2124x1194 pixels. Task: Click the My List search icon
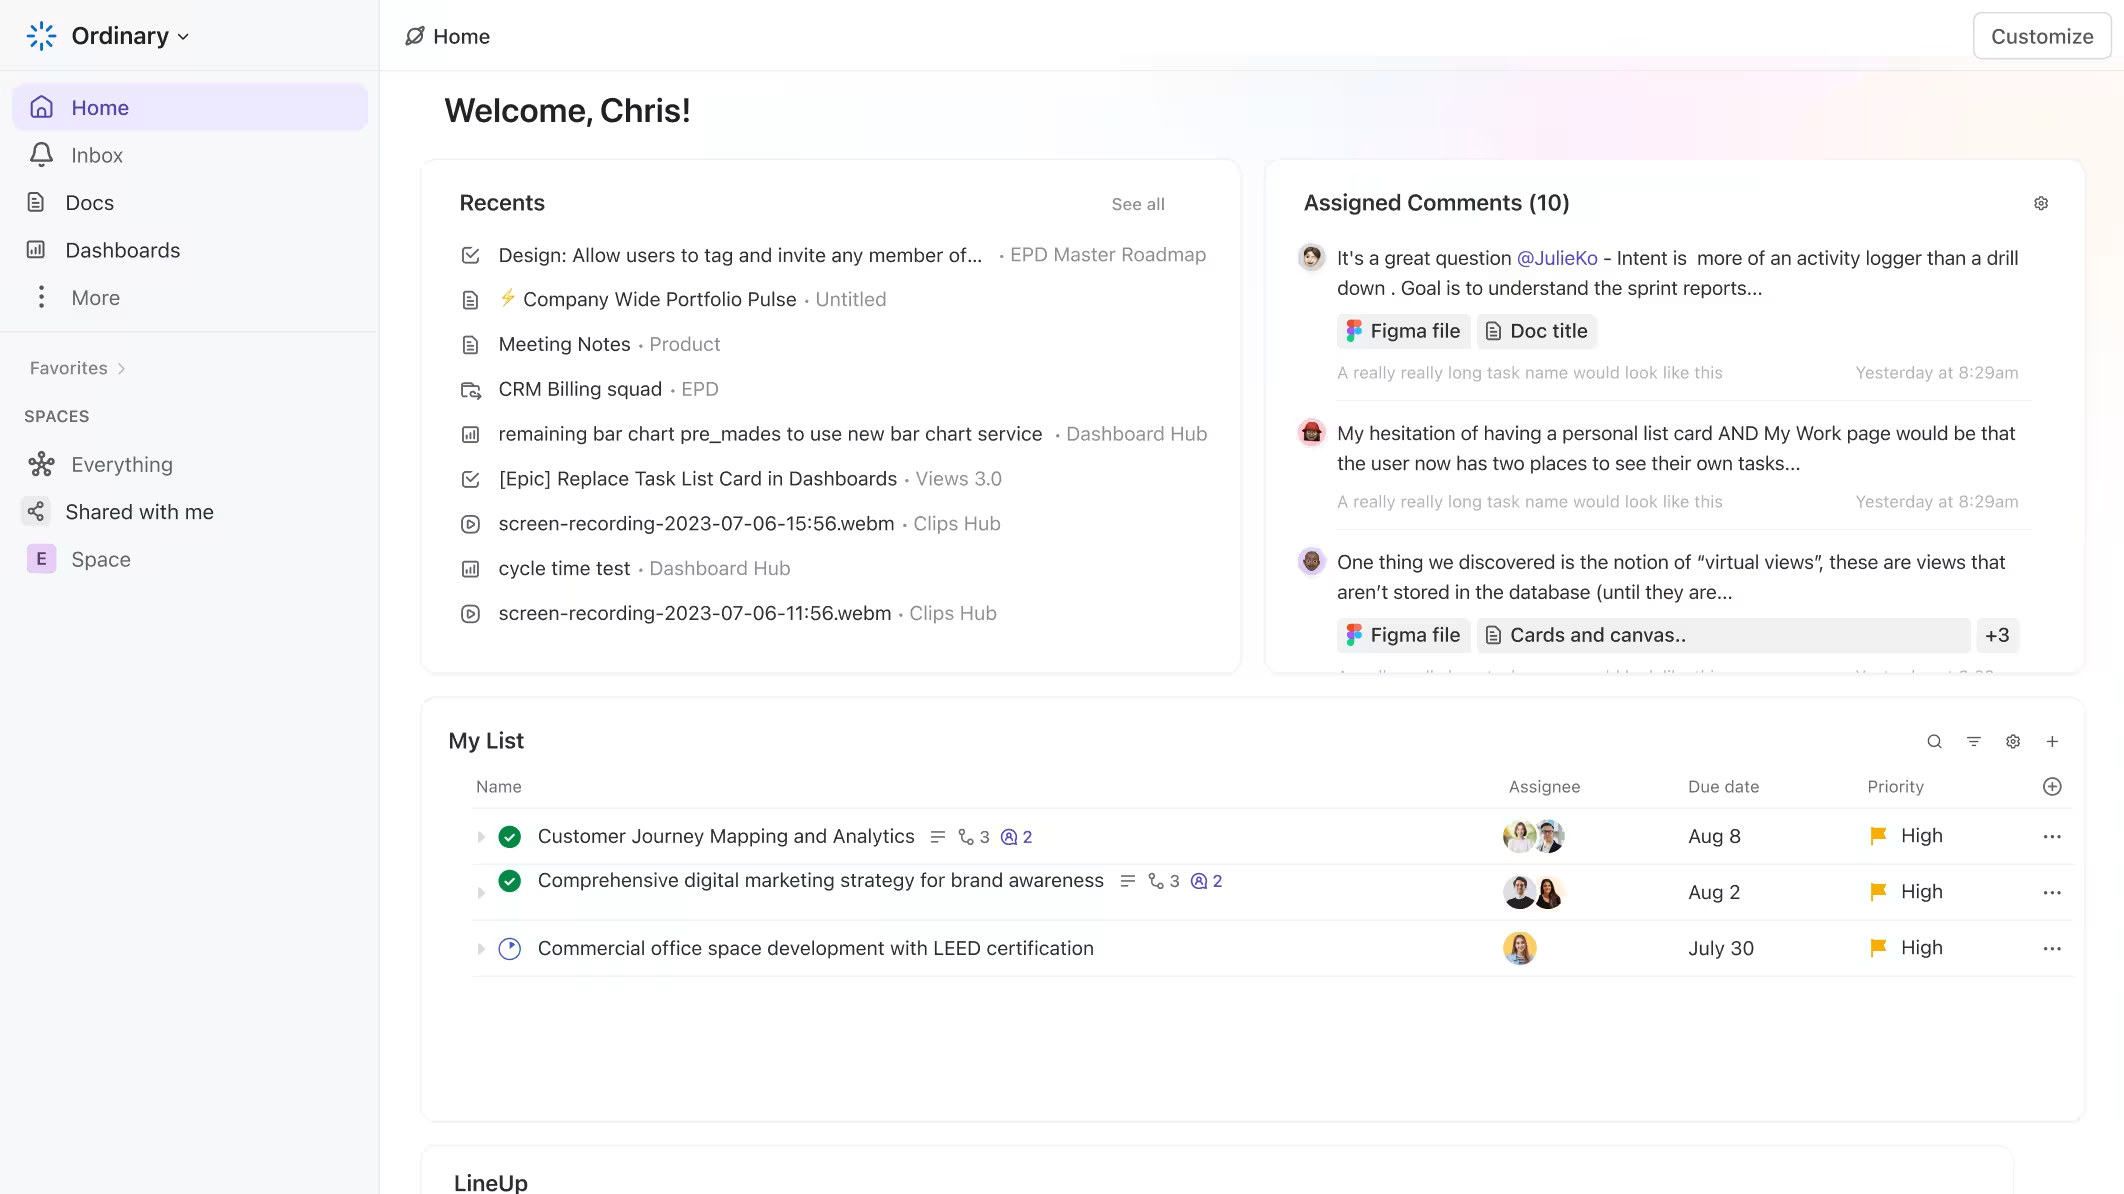[1934, 741]
